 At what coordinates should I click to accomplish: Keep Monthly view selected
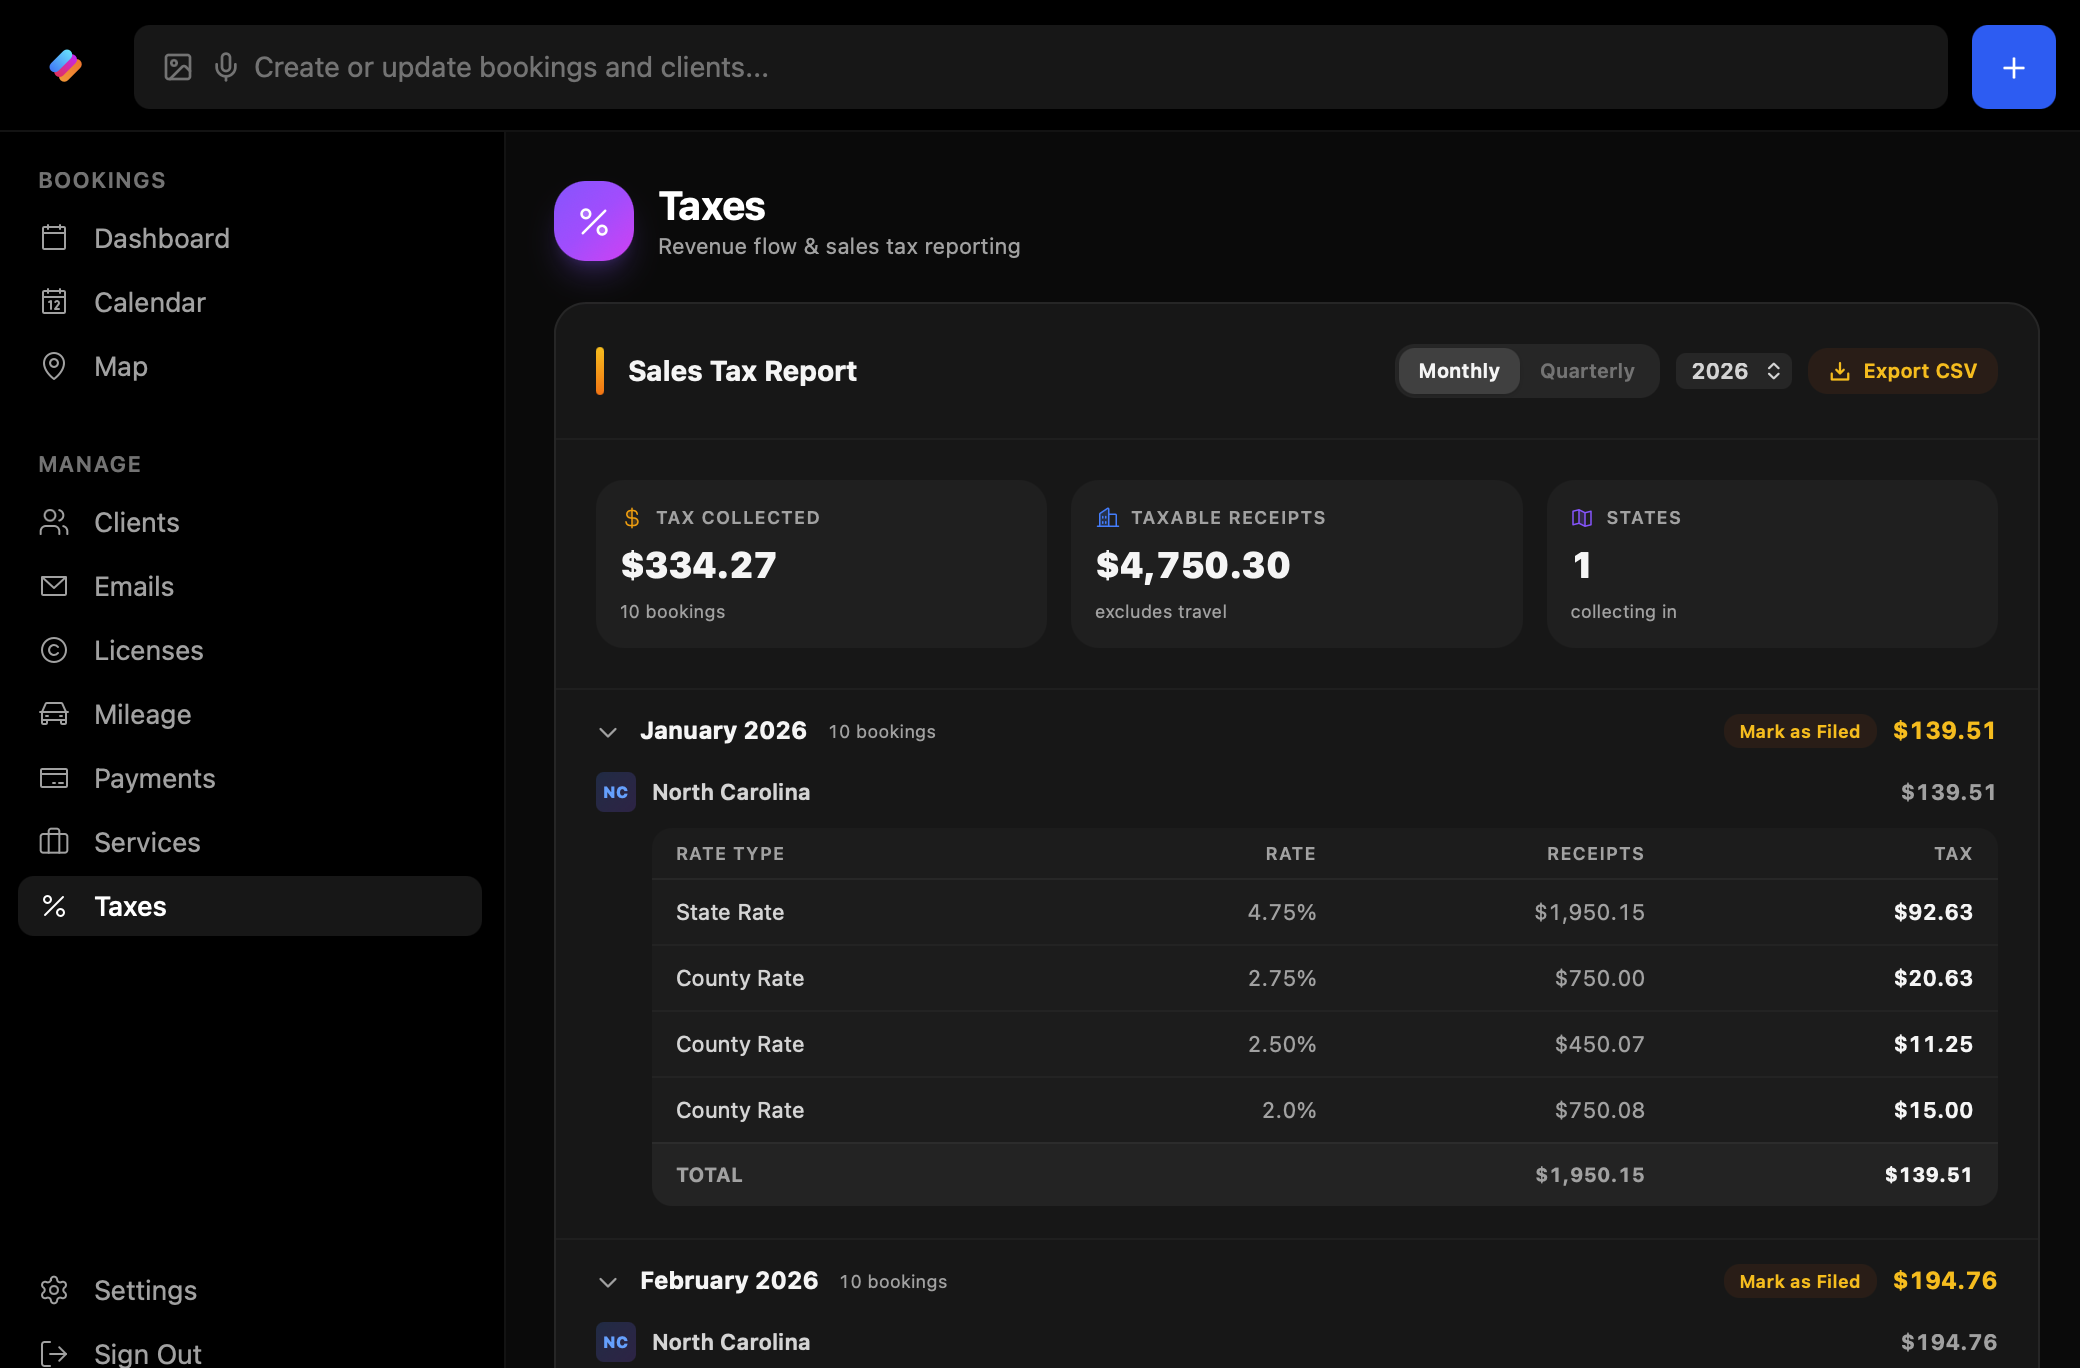(x=1458, y=371)
